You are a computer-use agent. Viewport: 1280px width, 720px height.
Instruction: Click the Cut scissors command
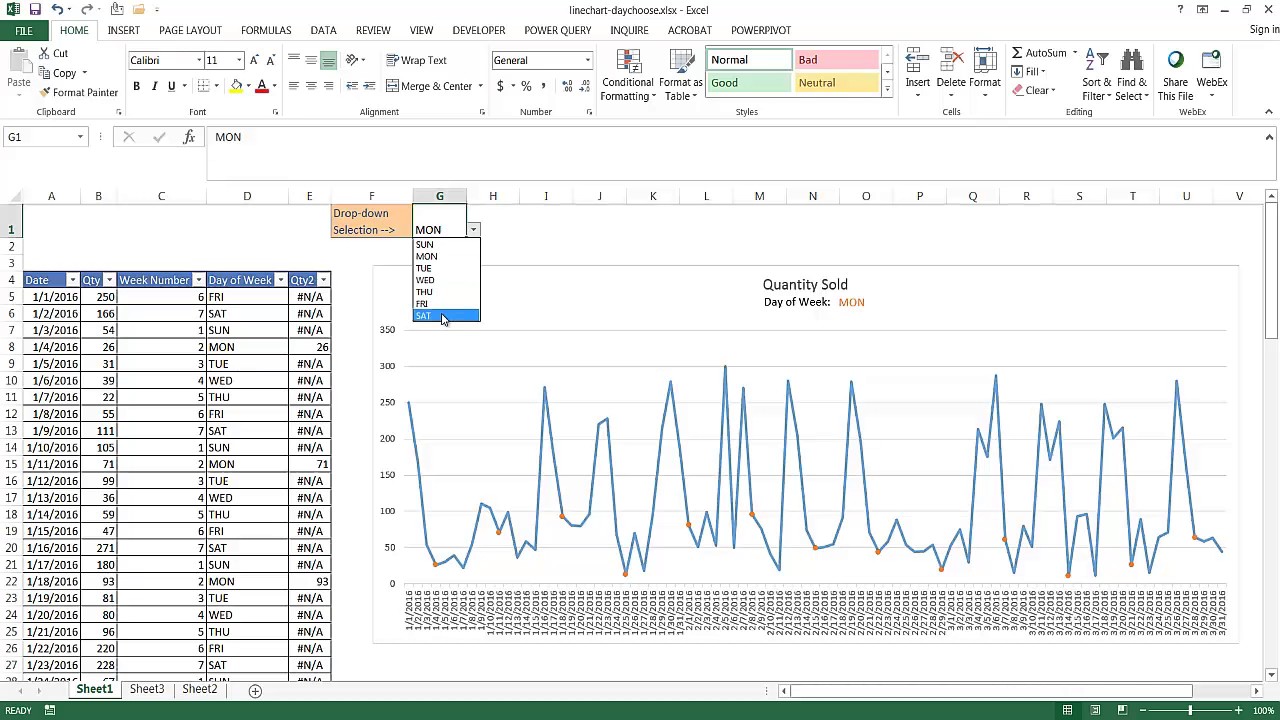coord(53,53)
